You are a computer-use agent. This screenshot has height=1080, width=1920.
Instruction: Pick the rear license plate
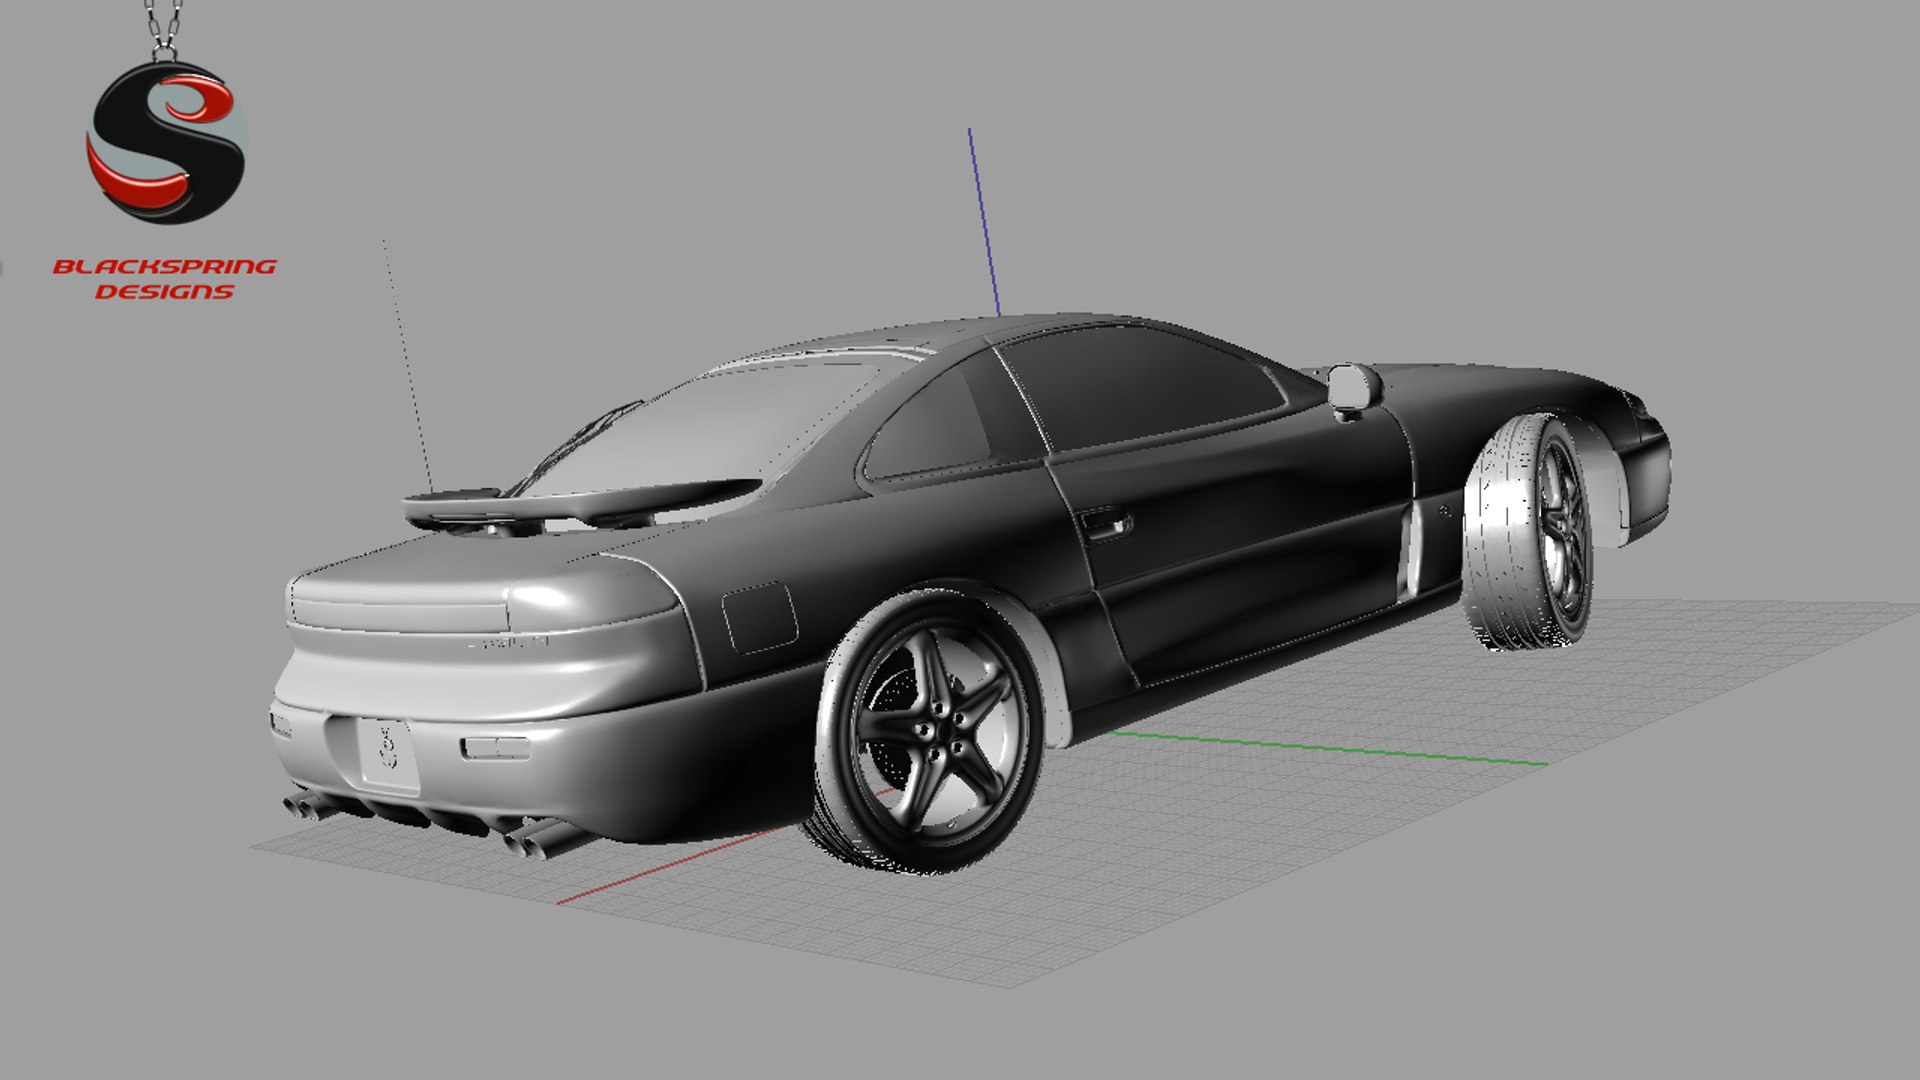(x=388, y=755)
